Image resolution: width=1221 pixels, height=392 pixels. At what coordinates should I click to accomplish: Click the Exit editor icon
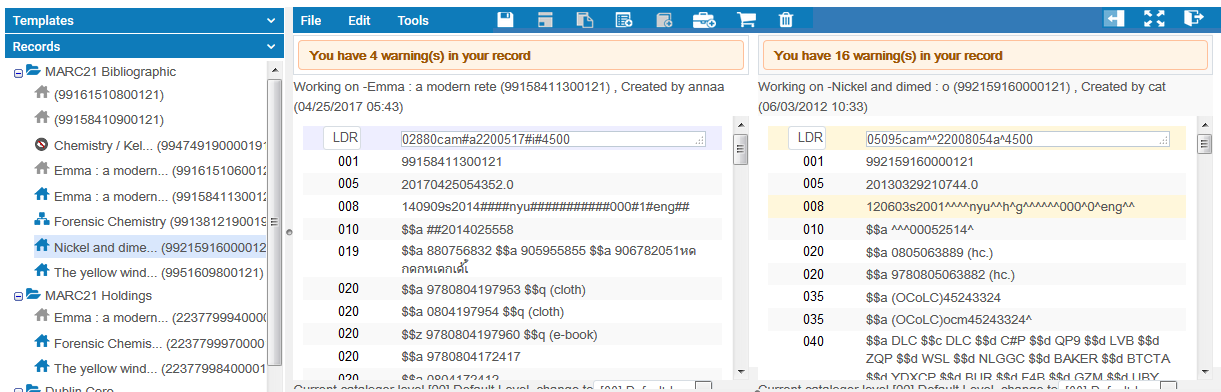point(1193,18)
